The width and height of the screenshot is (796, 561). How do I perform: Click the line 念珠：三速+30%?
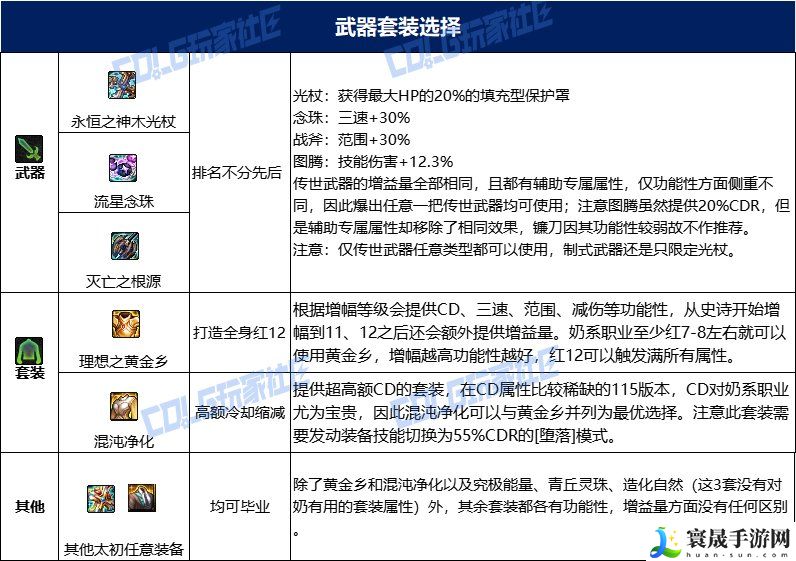coord(351,118)
